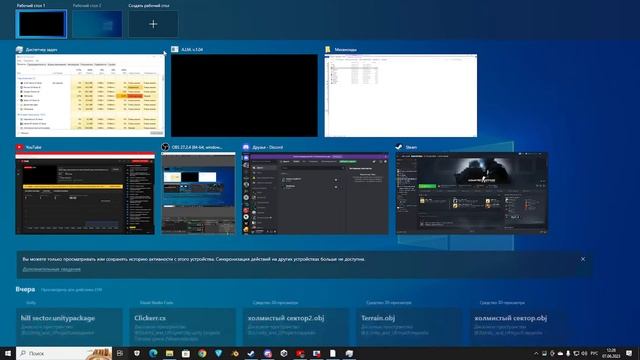Open the notification center icon
This screenshot has height=360, width=640.
629,353
